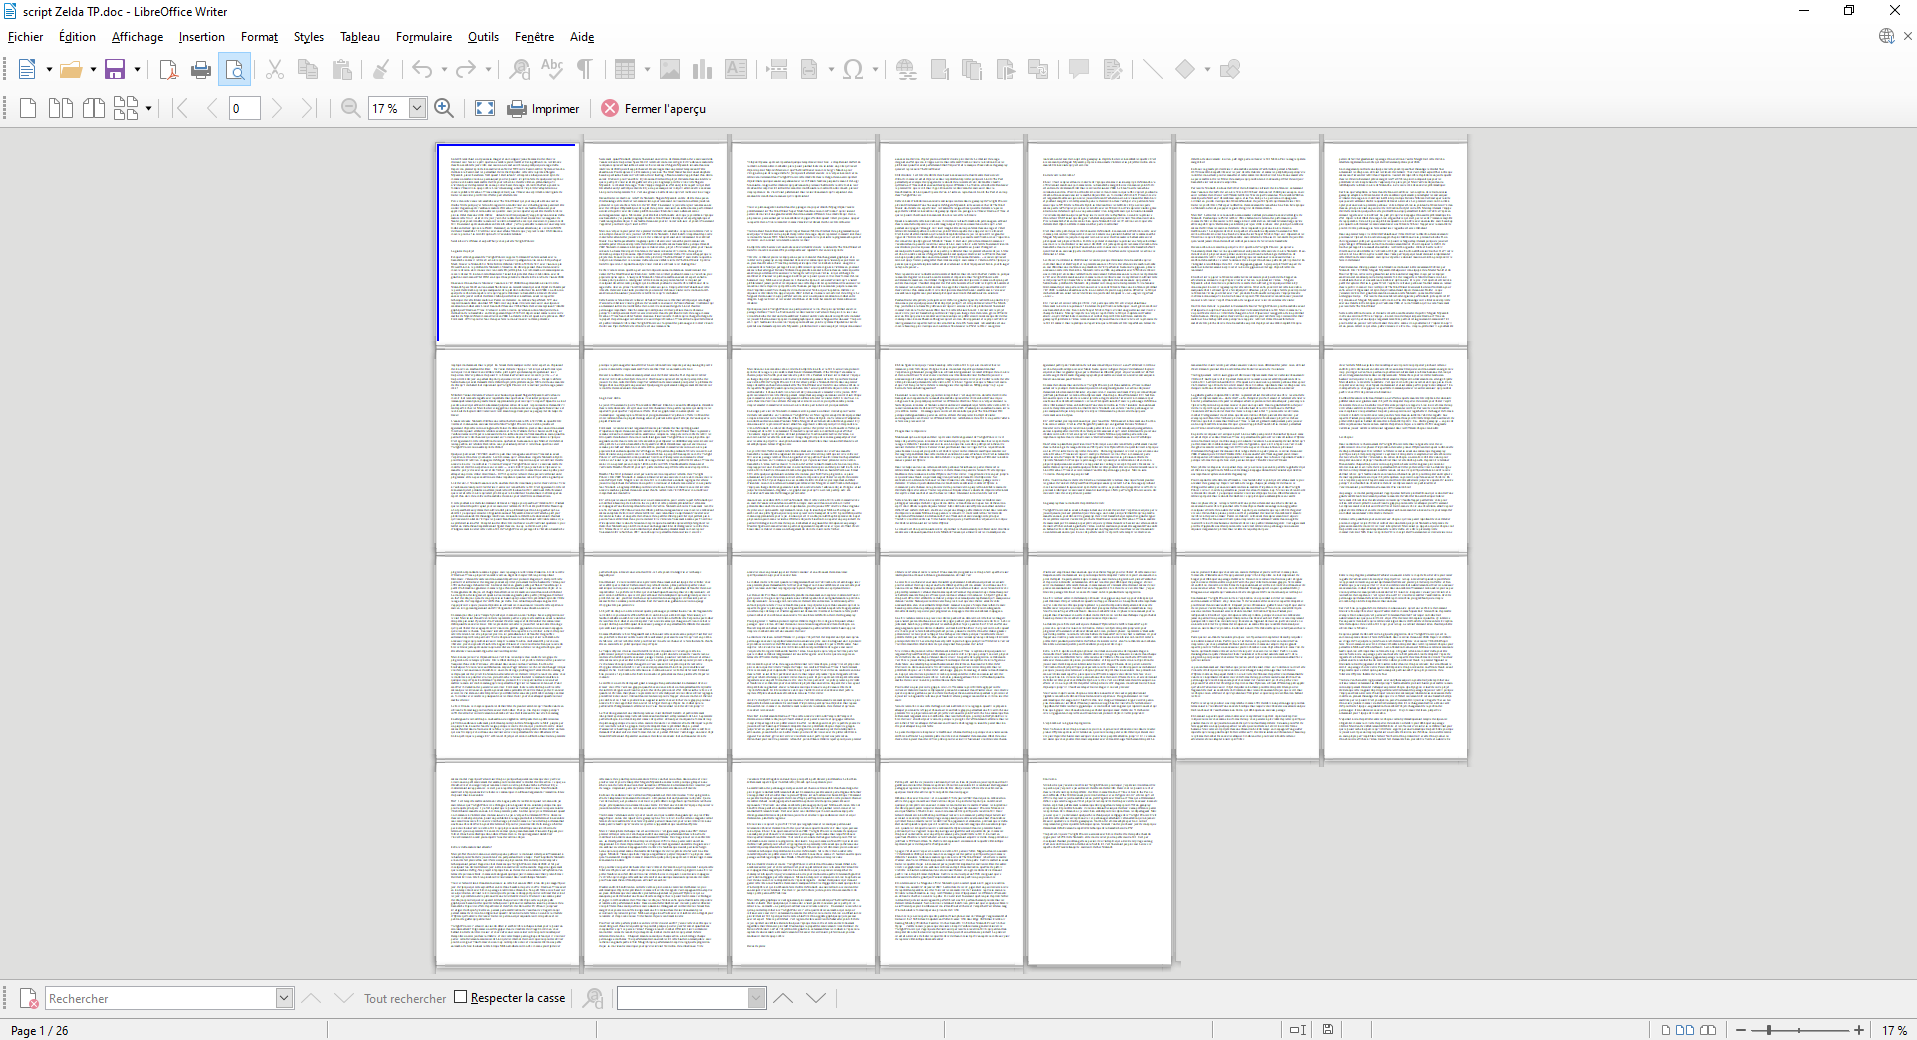
Task: Open the Aide menu
Action: point(582,37)
